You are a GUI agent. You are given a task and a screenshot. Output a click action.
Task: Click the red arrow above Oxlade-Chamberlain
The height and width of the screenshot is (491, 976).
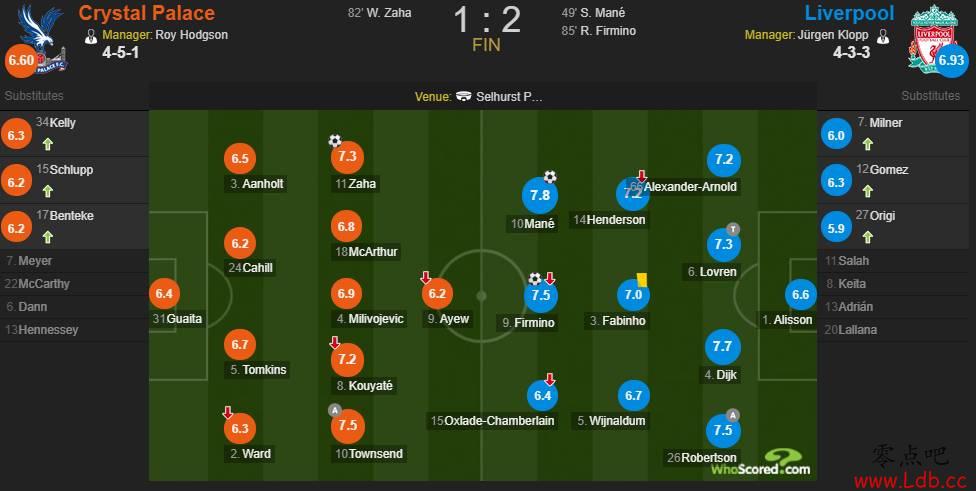(550, 379)
